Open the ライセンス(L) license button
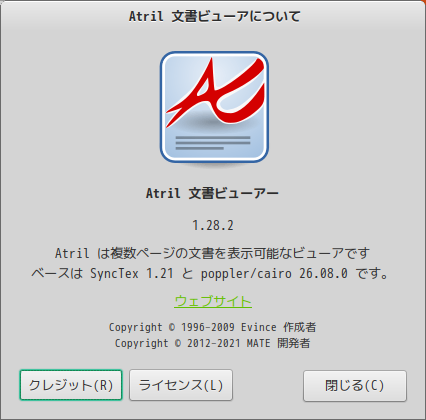 click(181, 385)
